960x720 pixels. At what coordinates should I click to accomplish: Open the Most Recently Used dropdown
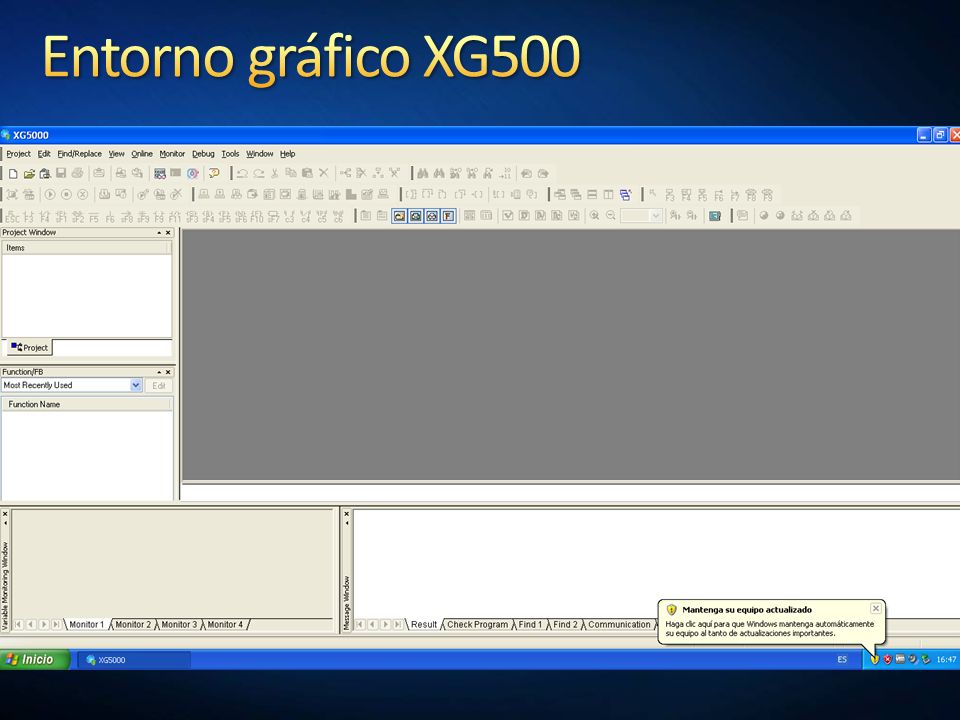point(136,385)
